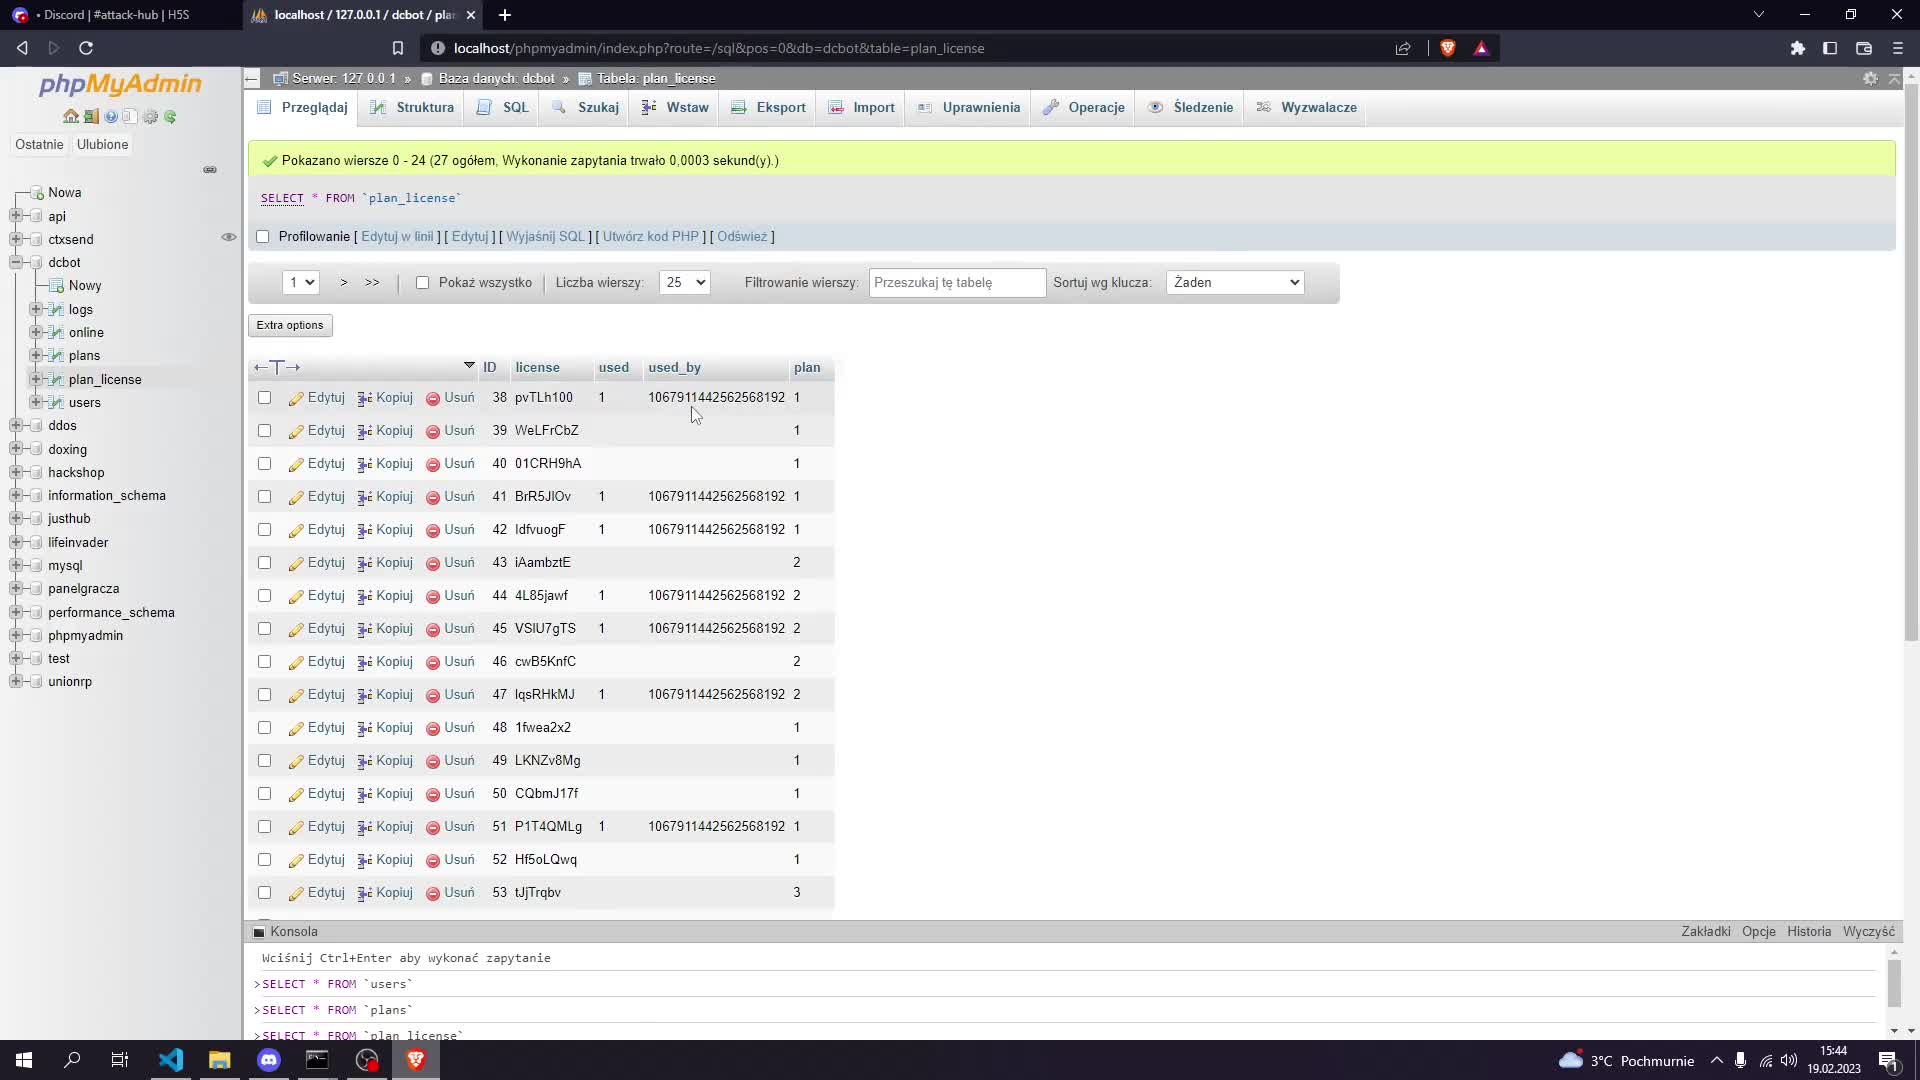Screen dimensions: 1920x1080
Task: Check the Profilowanie checkbox
Action: (x=262, y=236)
